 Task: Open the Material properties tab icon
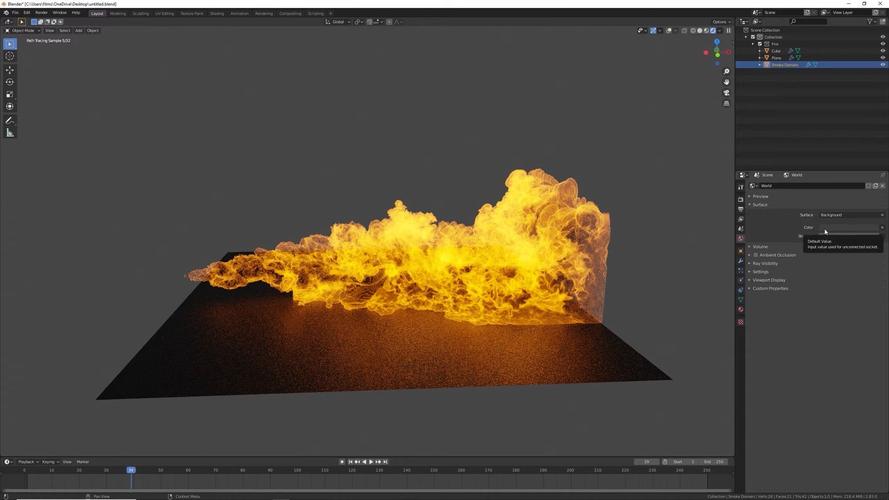[740, 310]
